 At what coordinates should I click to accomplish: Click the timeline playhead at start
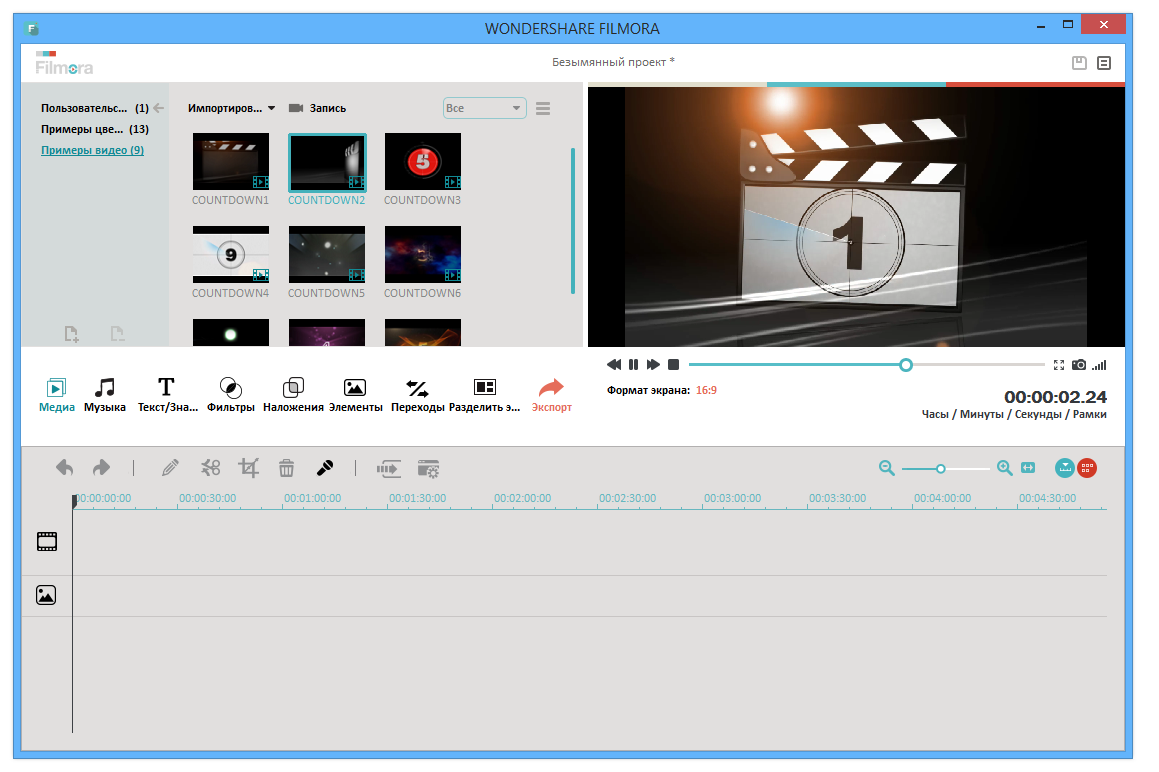click(x=74, y=501)
